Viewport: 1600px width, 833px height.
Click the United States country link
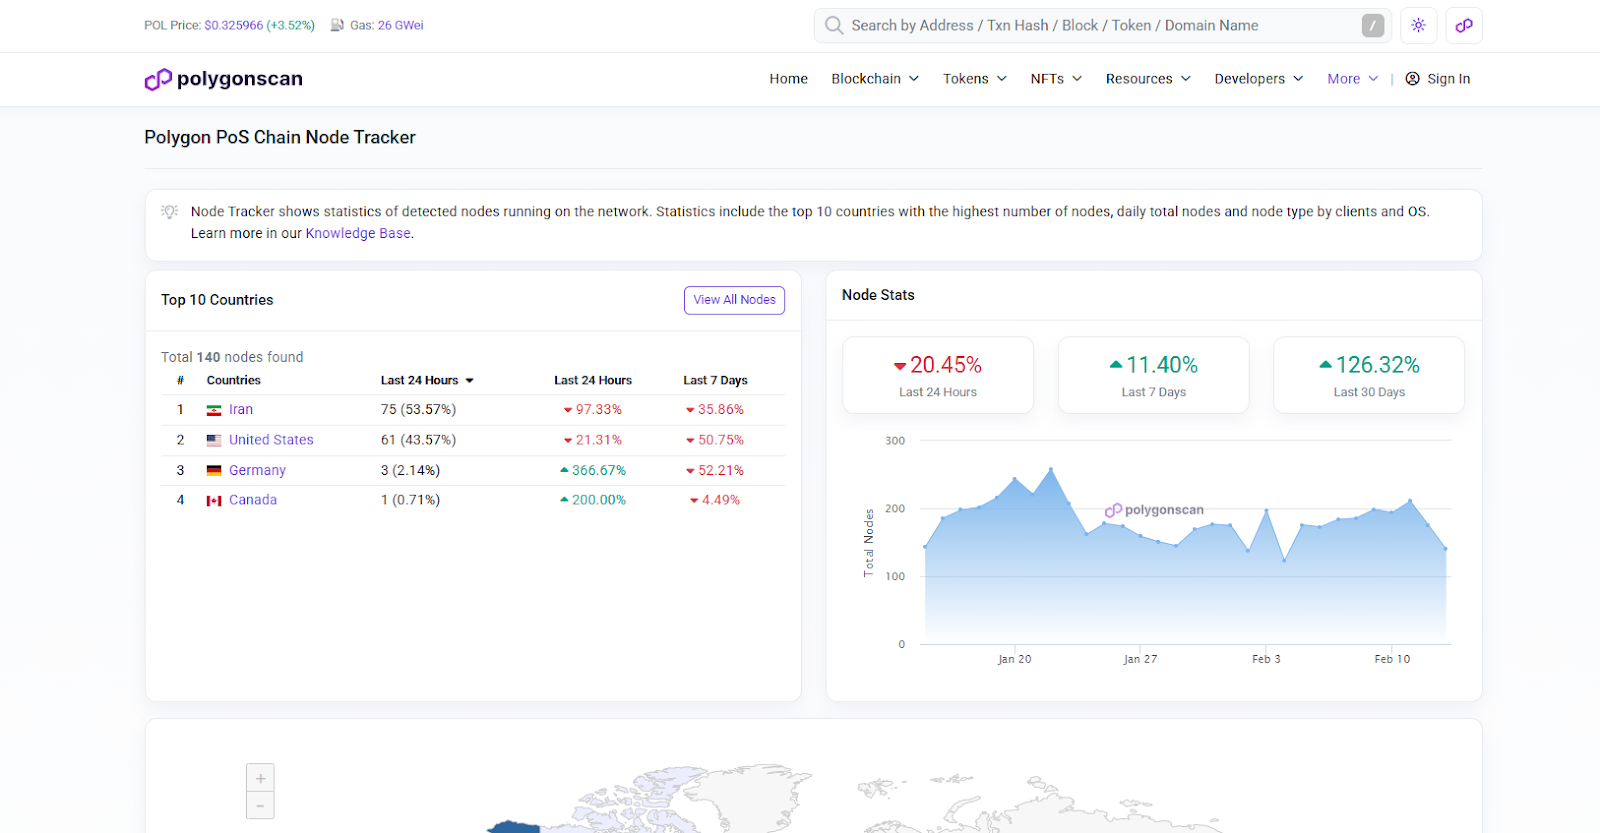(x=271, y=440)
